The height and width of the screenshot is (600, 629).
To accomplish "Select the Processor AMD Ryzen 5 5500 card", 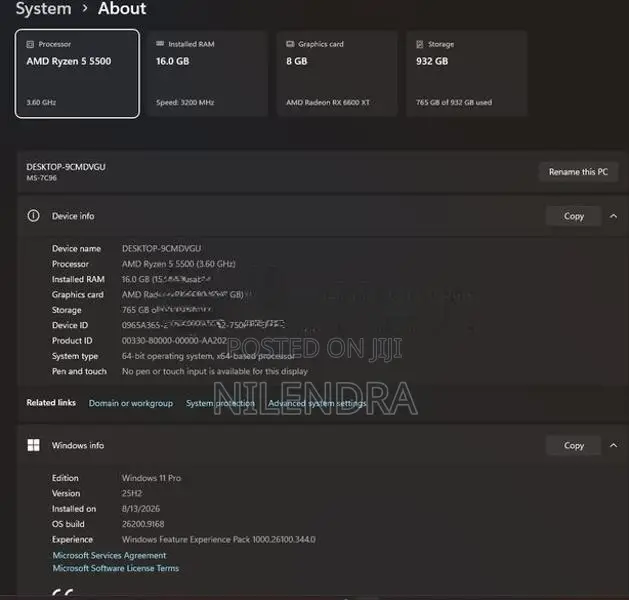I will (x=77, y=73).
